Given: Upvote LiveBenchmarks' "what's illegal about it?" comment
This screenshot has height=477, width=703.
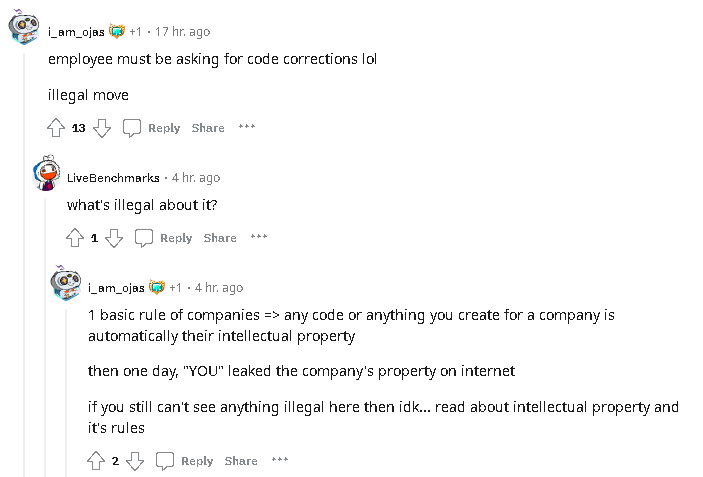Looking at the screenshot, I should 74,238.
